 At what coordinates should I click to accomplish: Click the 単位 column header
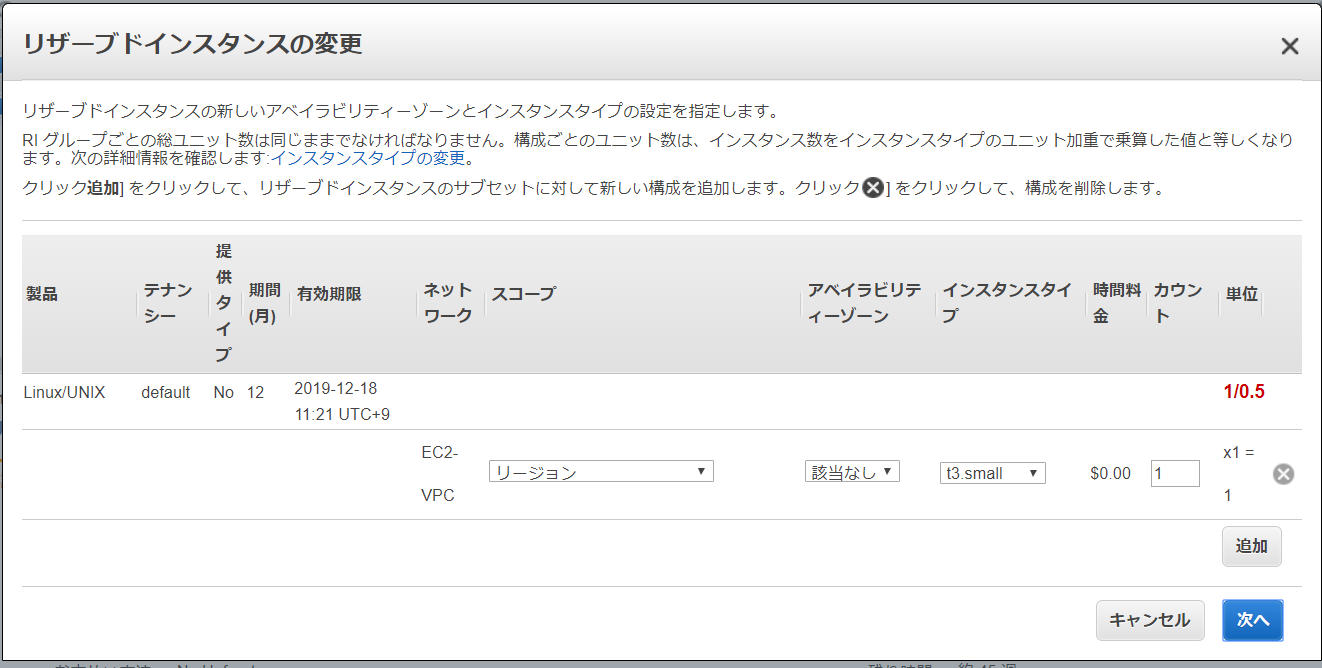(1241, 294)
